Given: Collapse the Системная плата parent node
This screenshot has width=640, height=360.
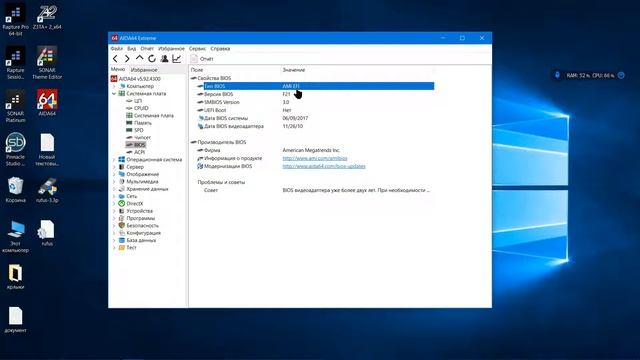Looking at the screenshot, I should click(114, 93).
